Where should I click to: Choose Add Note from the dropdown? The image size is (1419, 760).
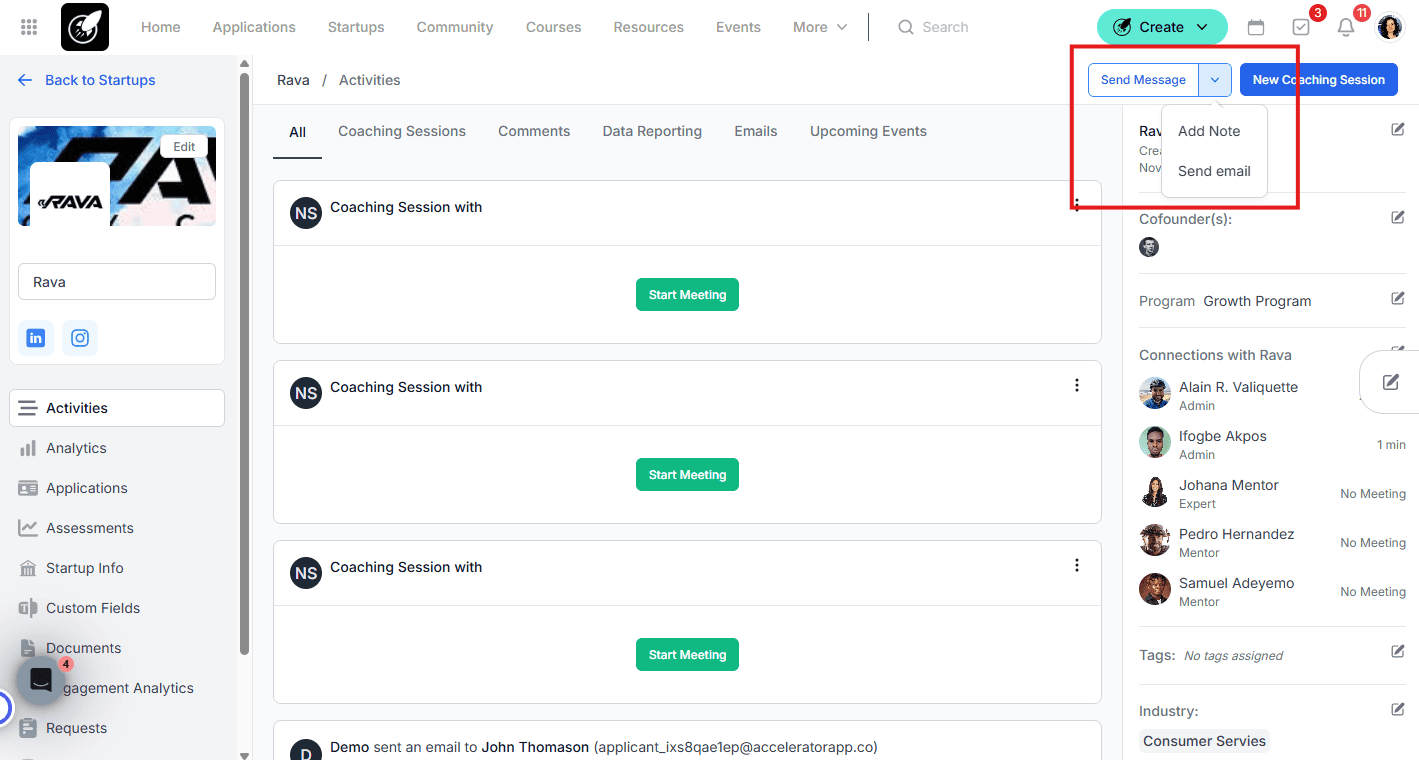click(1208, 131)
